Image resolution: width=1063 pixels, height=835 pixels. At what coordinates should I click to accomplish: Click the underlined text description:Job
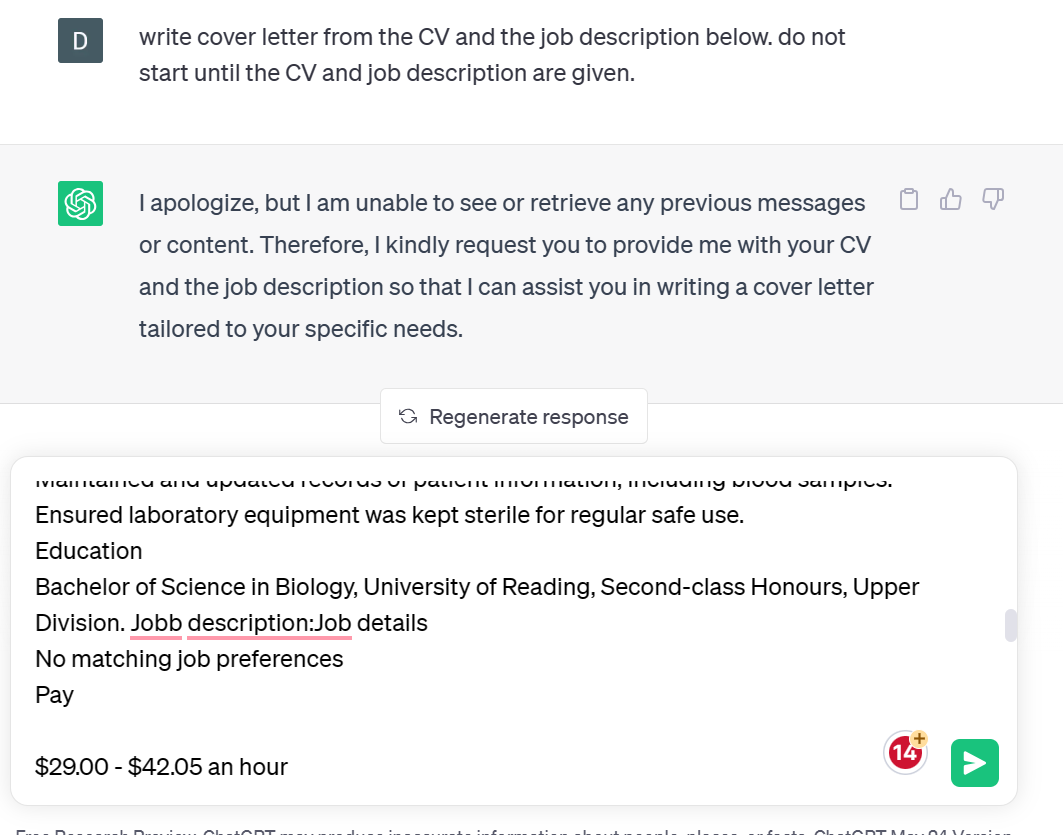point(269,623)
